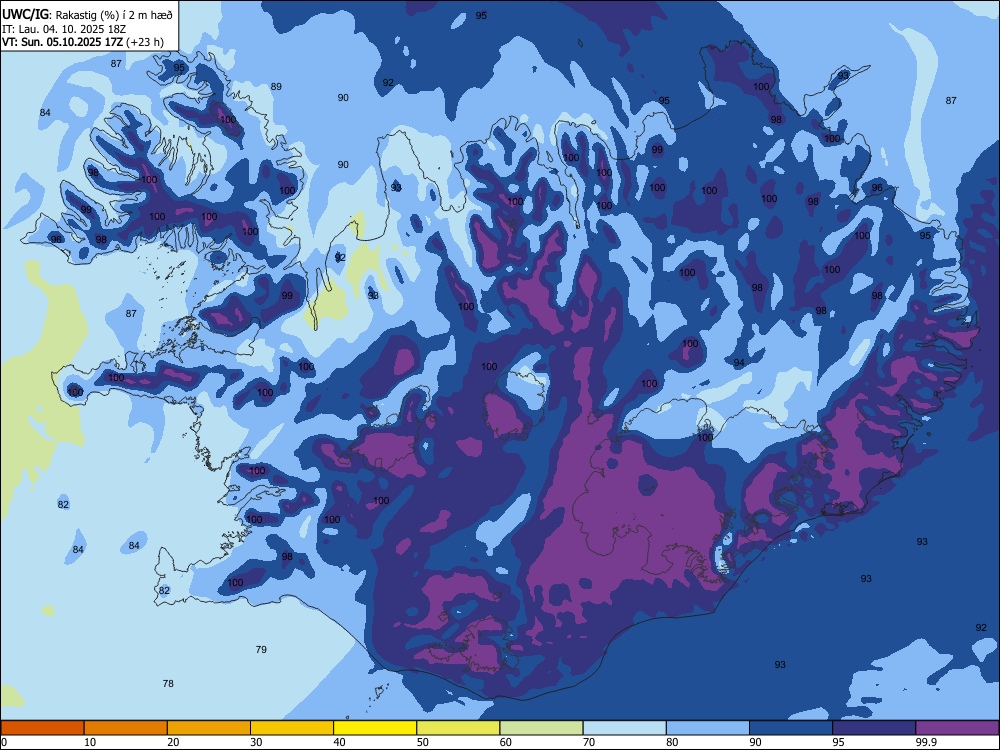
Task: Click the pale blue 70–80 legend swatch
Action: tap(625, 728)
